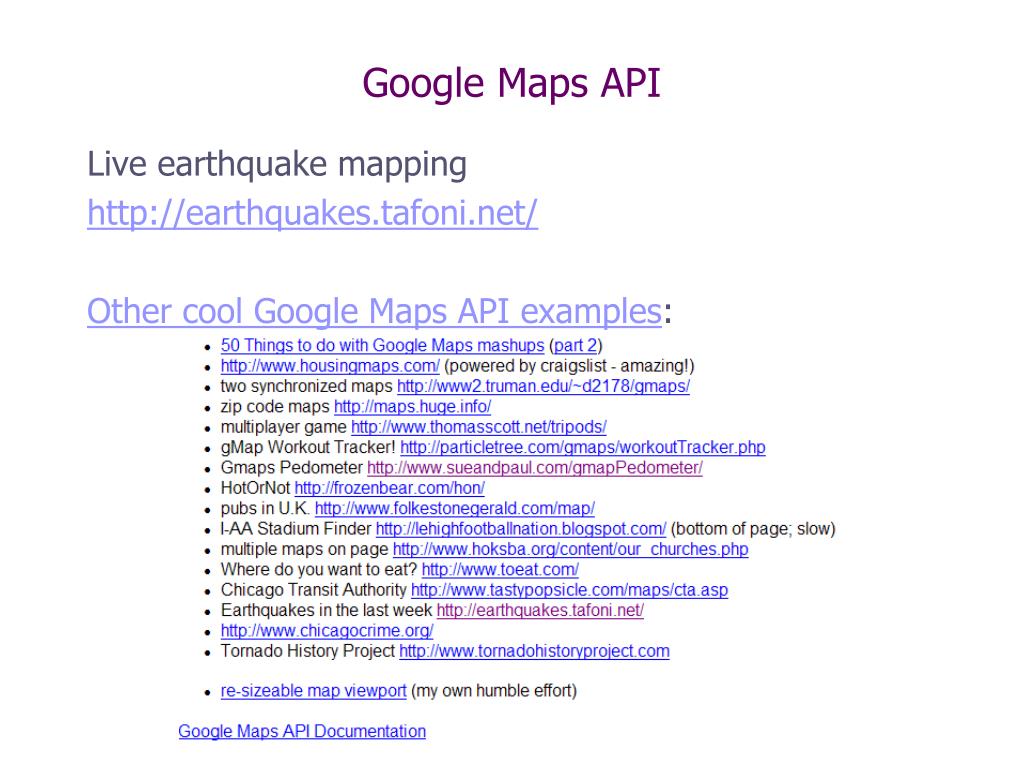Open the large earthquakes.tafoni.net link
This screenshot has height=768, width=1024.
pos(312,213)
